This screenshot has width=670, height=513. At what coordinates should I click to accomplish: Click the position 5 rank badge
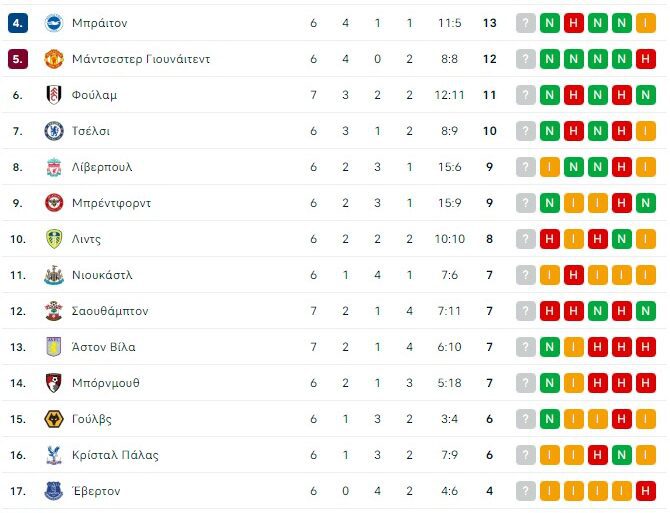[17, 59]
